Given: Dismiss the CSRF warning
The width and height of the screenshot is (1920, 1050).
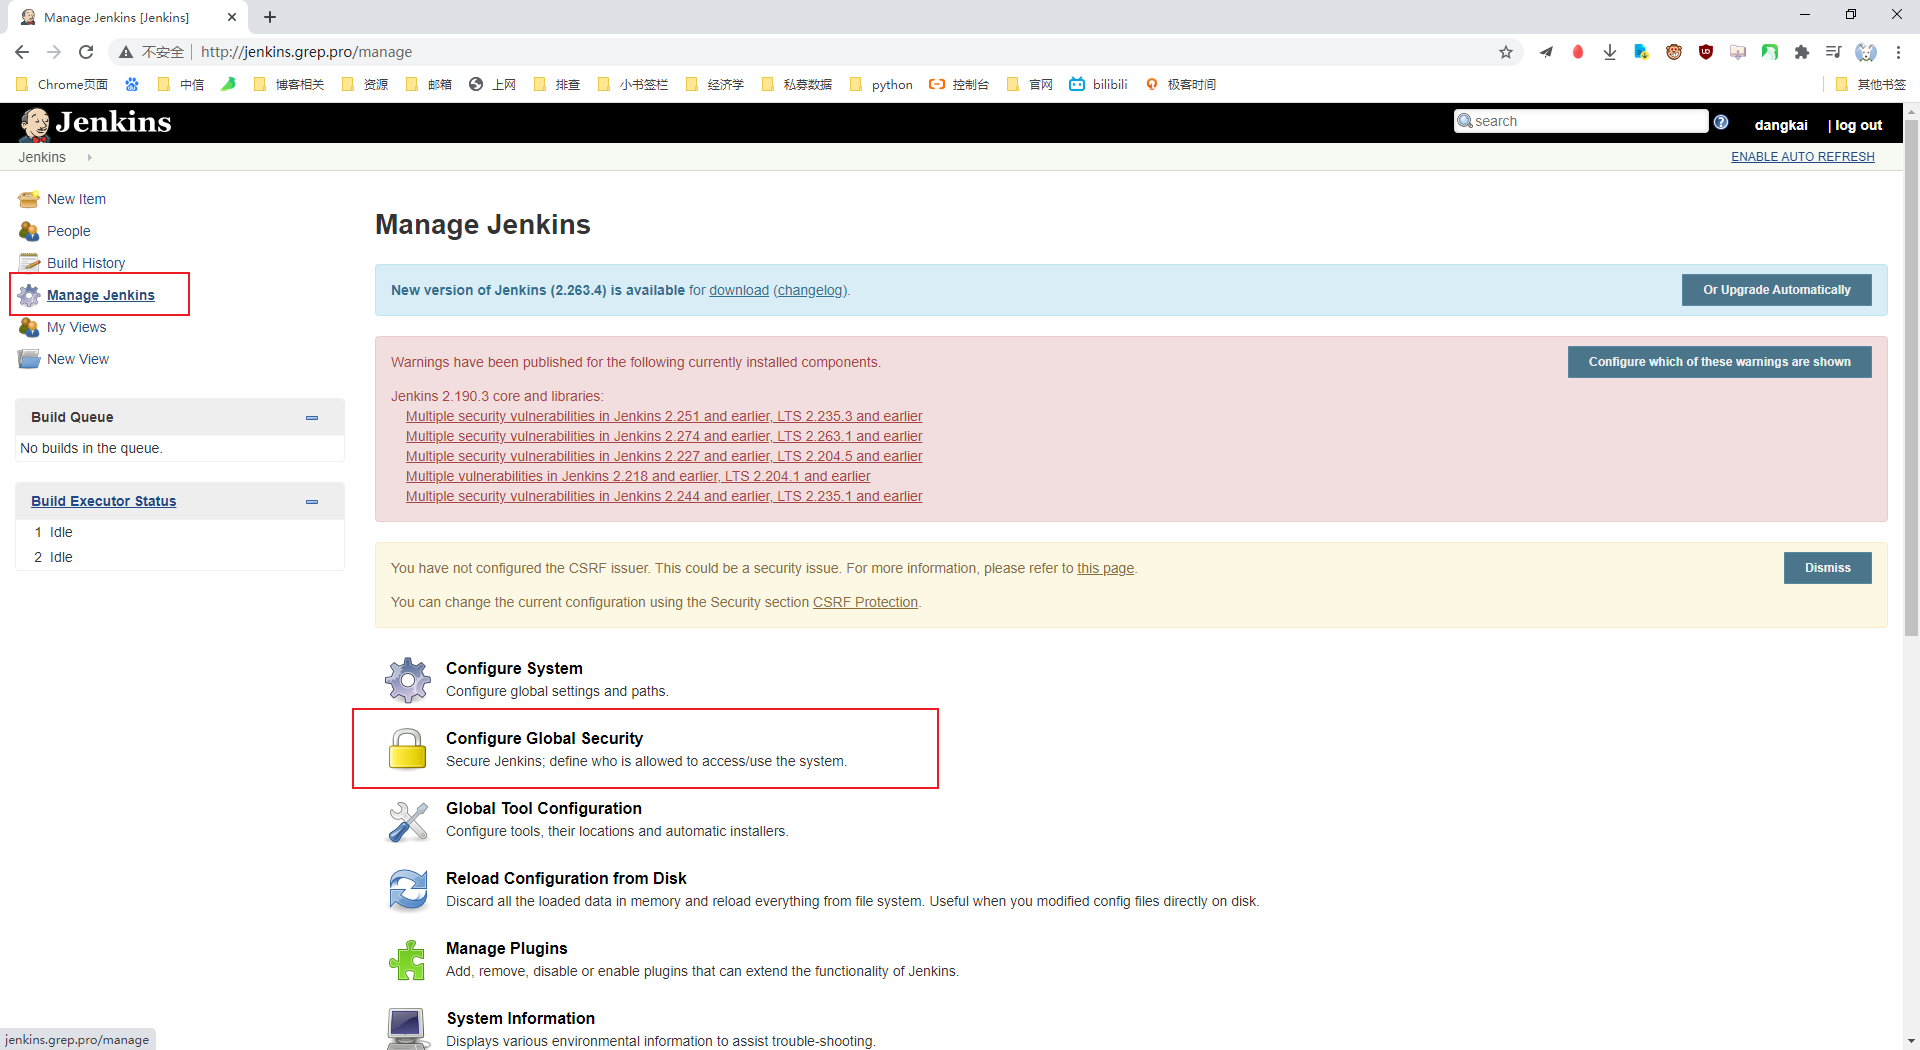Looking at the screenshot, I should point(1827,568).
